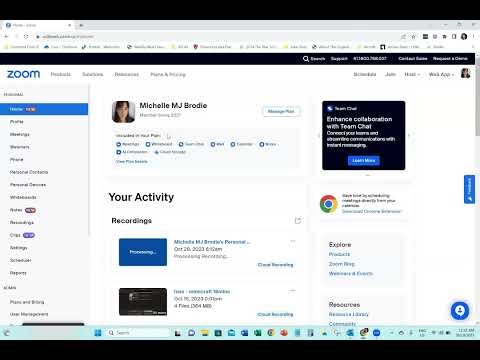Click the browser address bar
480x360 pixels.
pos(218,36)
